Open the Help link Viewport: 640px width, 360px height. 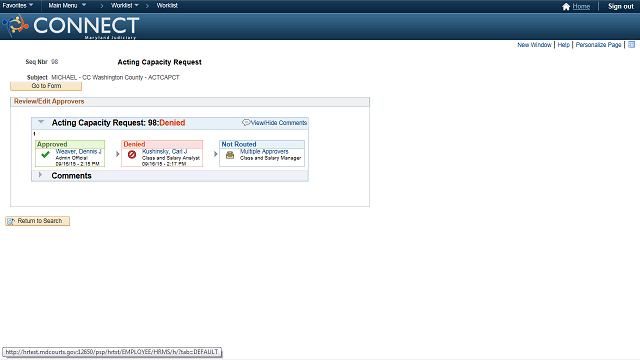(x=563, y=45)
